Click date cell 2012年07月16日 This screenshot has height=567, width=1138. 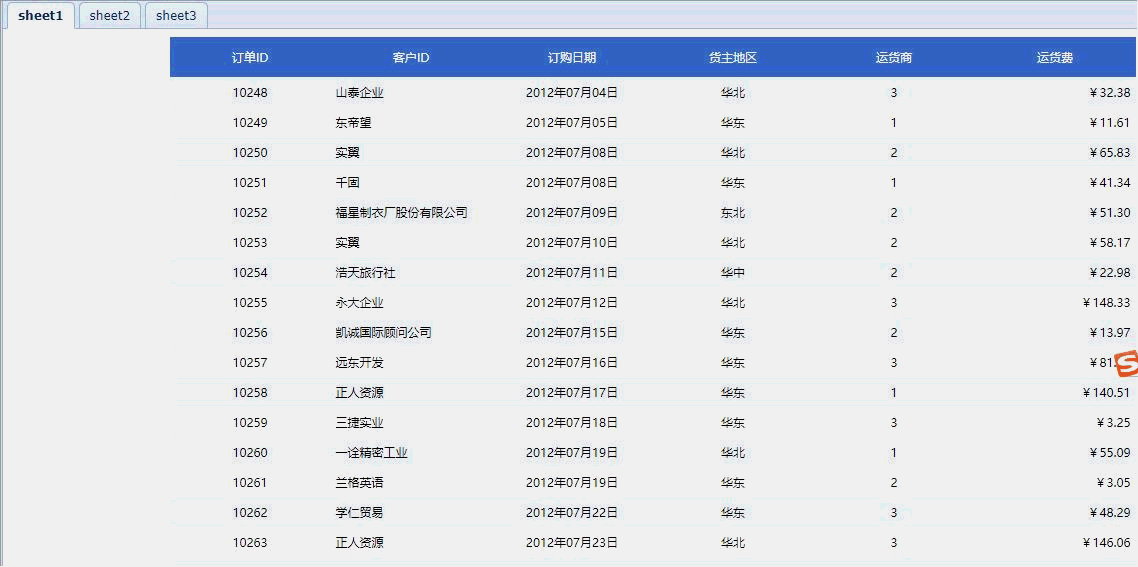(572, 362)
